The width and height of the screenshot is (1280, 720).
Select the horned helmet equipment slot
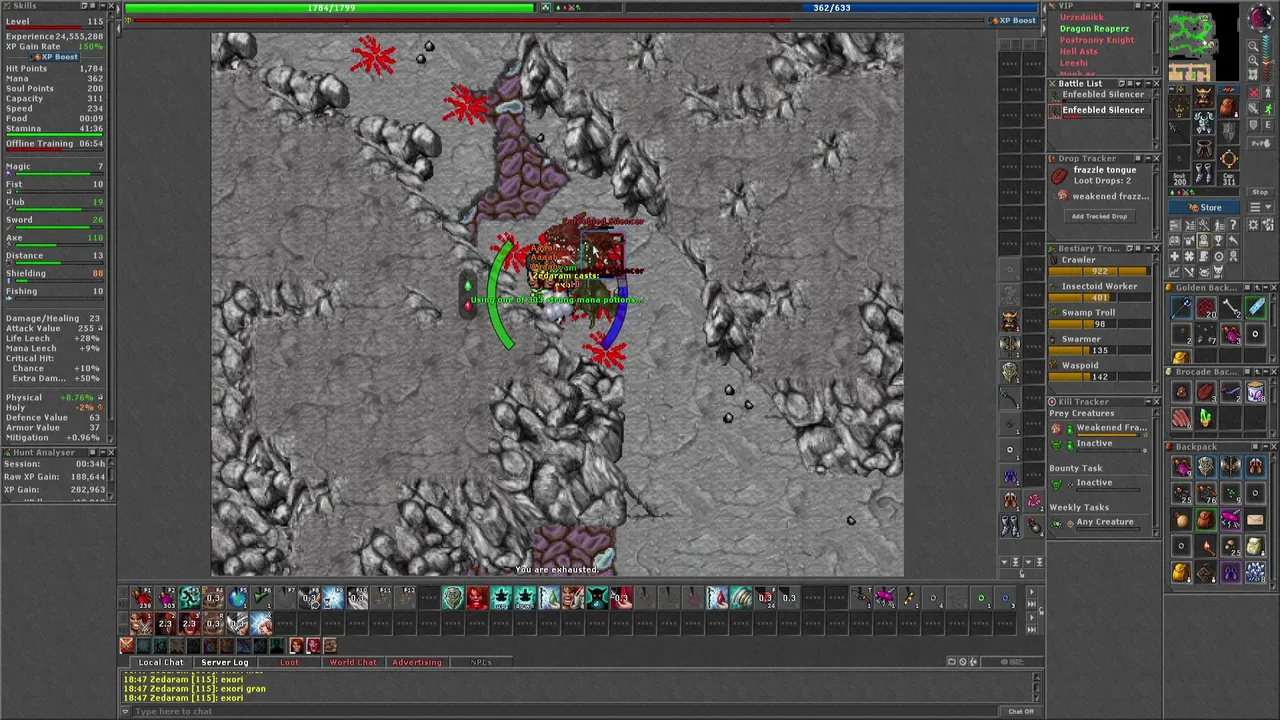(x=1204, y=97)
